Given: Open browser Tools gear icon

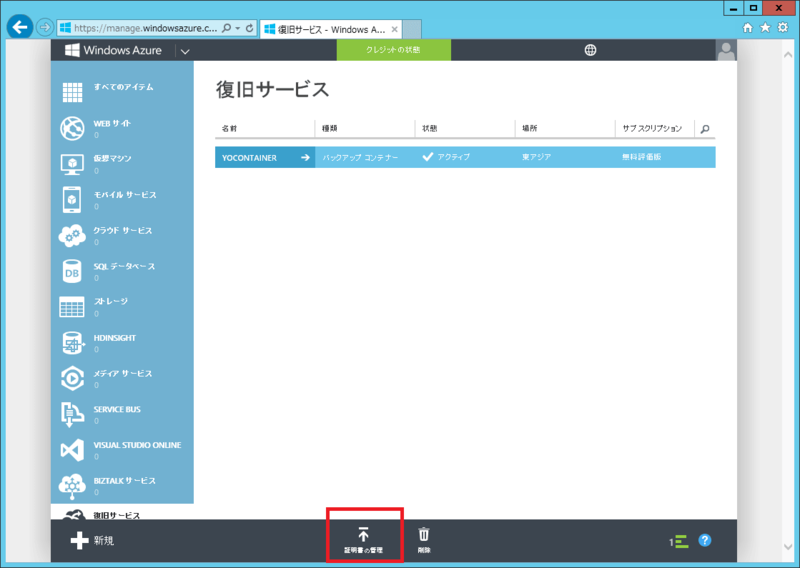Looking at the screenshot, I should pos(783,28).
